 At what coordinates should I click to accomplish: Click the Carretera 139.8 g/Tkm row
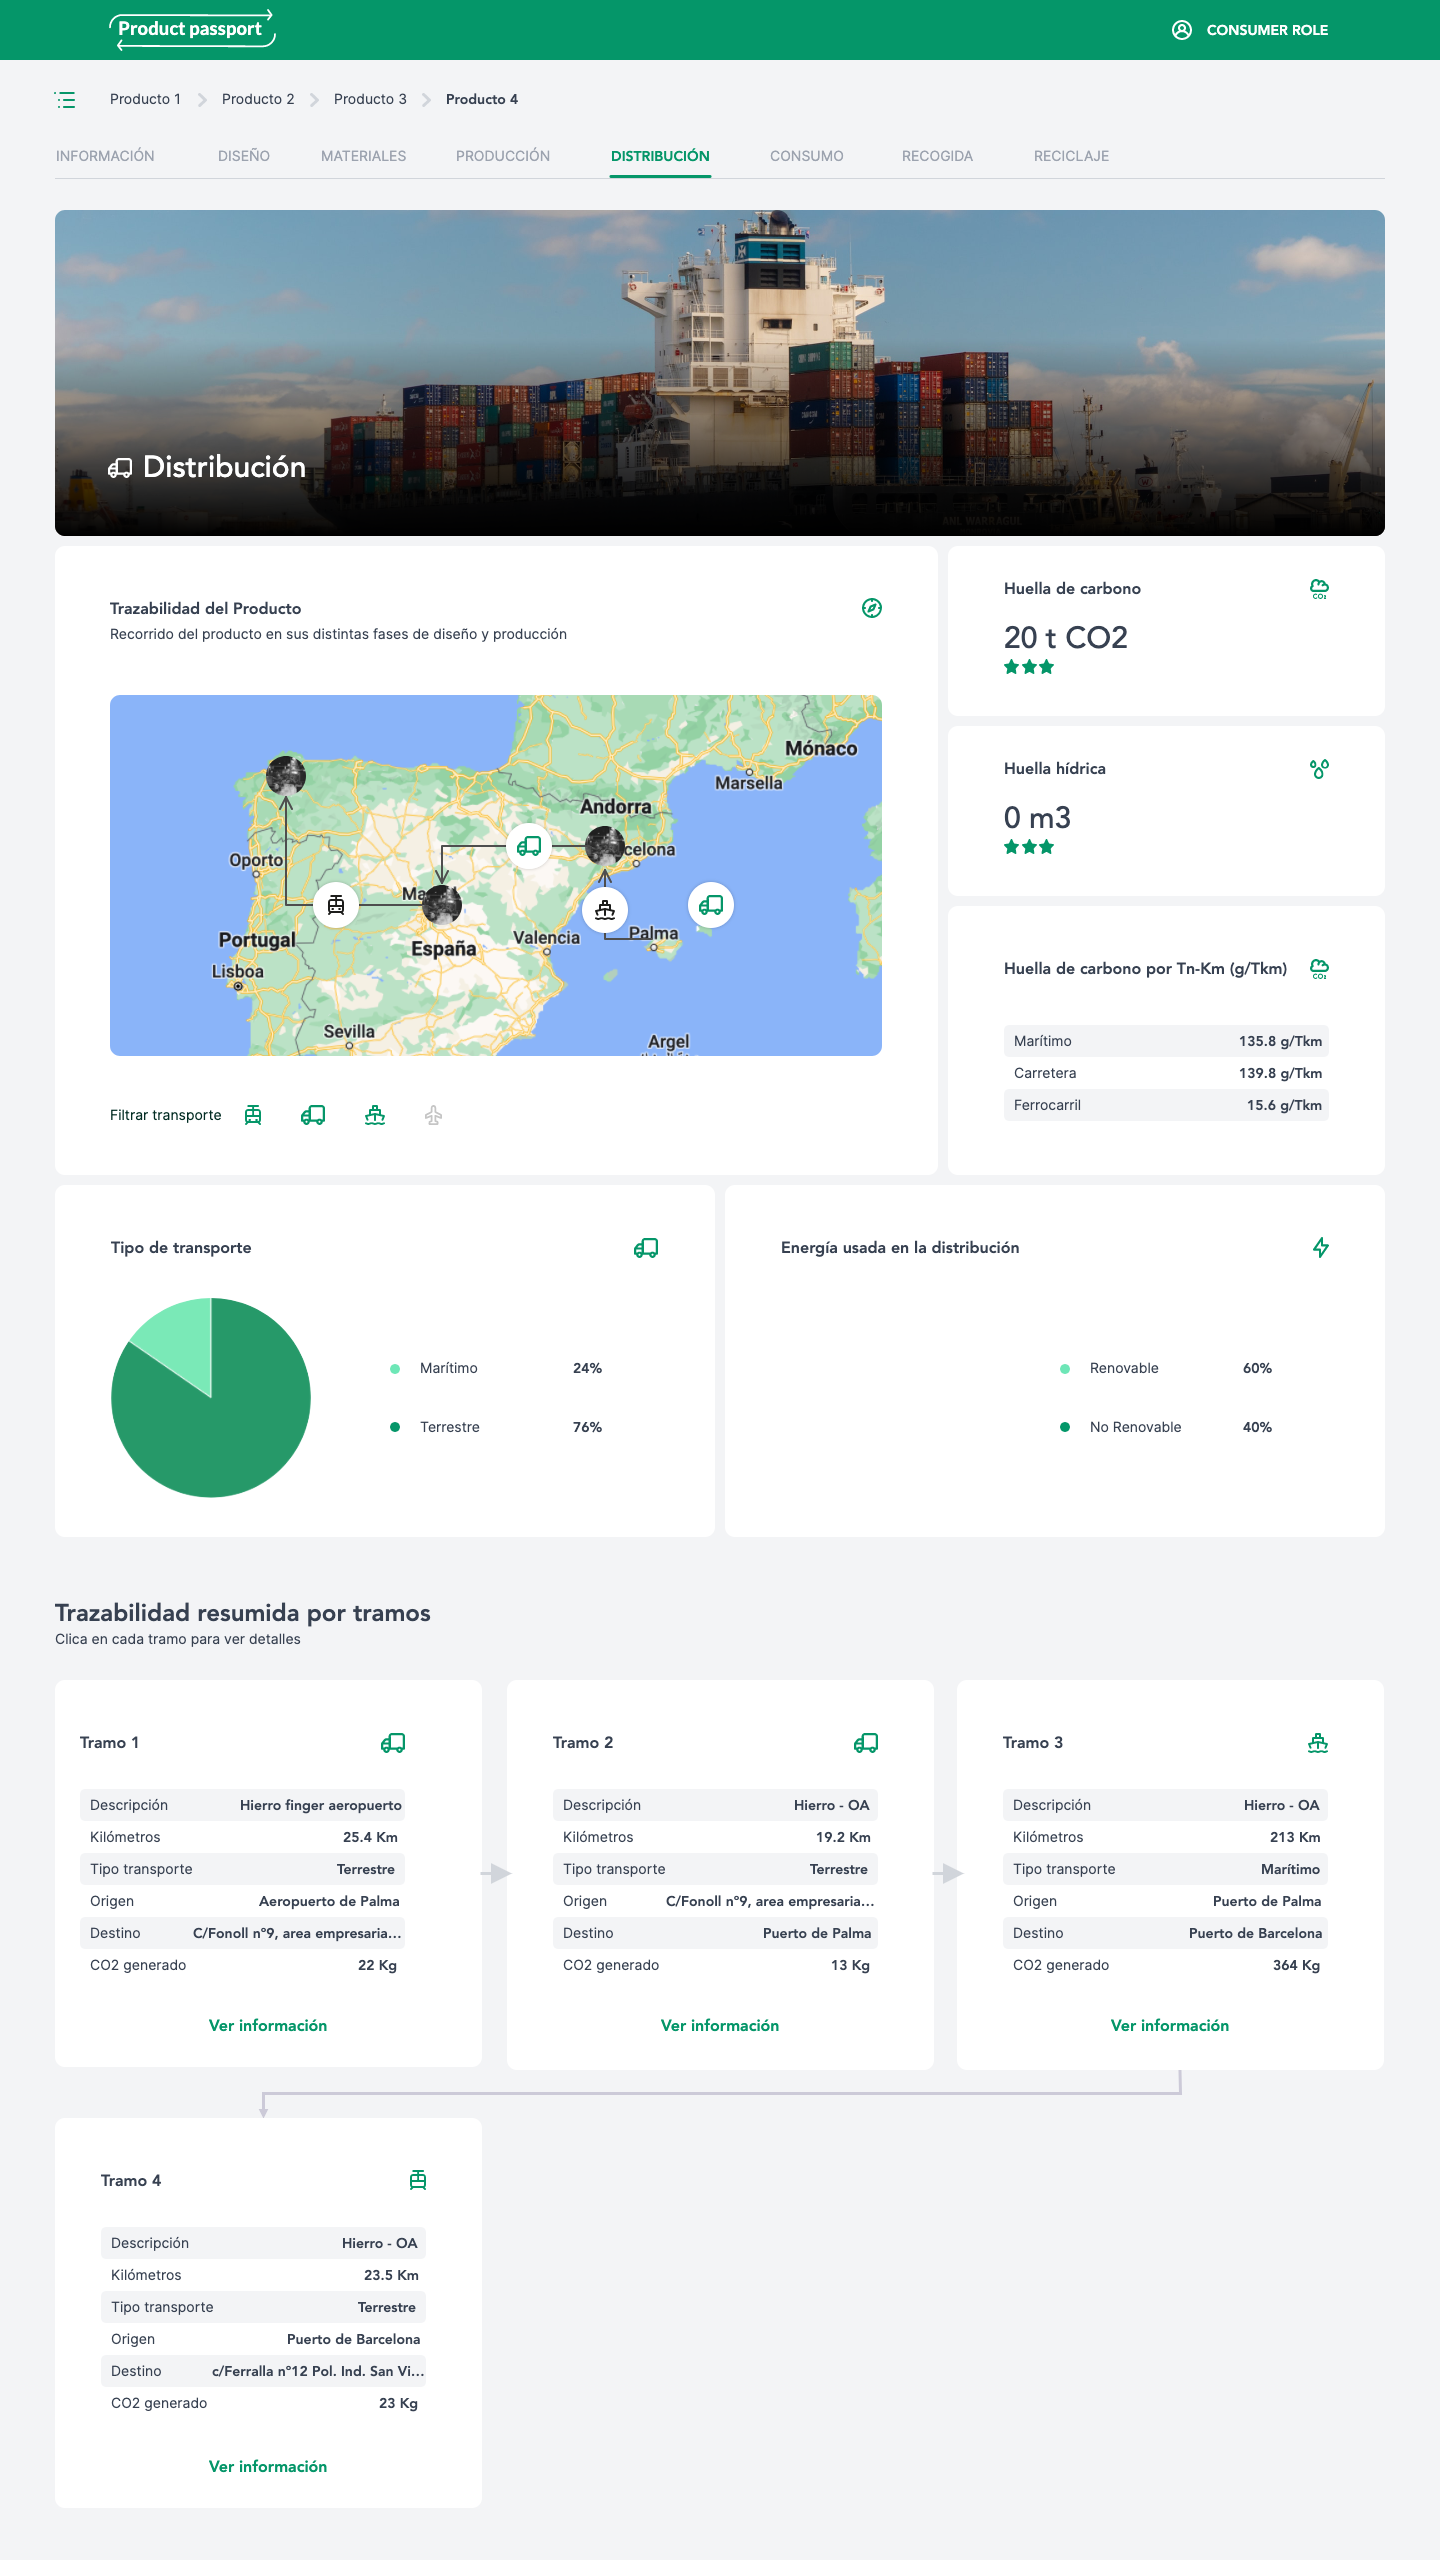1166,1073
